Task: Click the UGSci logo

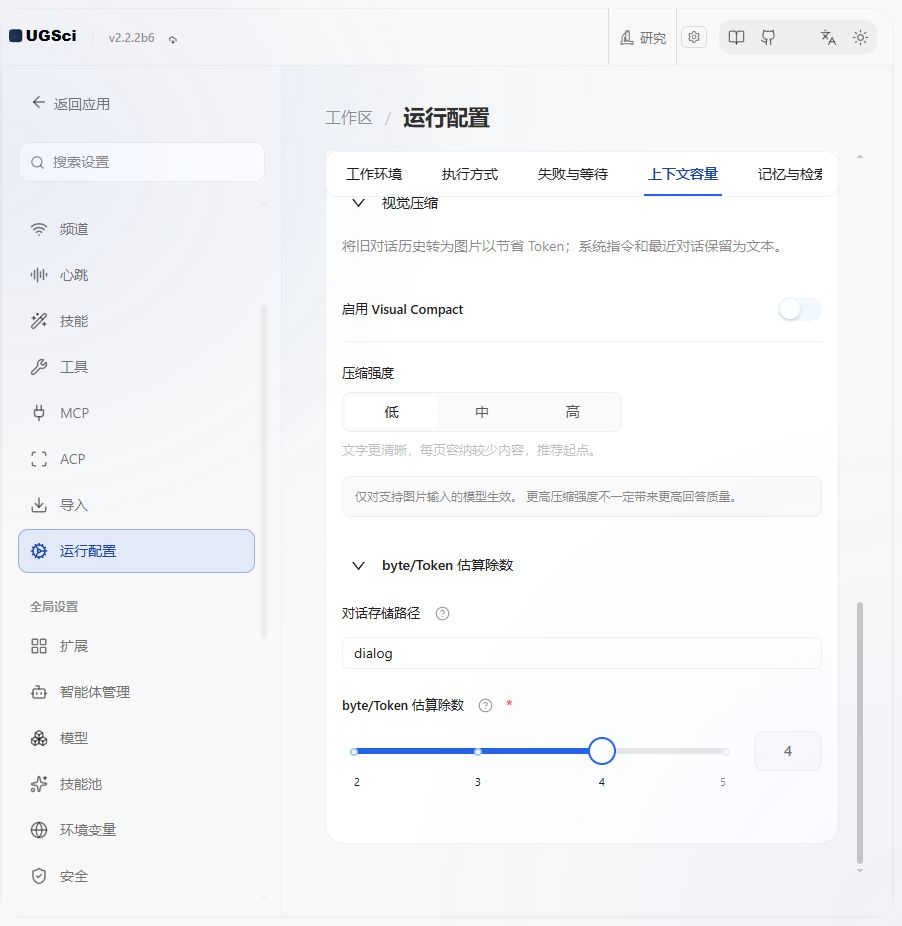Action: point(43,36)
